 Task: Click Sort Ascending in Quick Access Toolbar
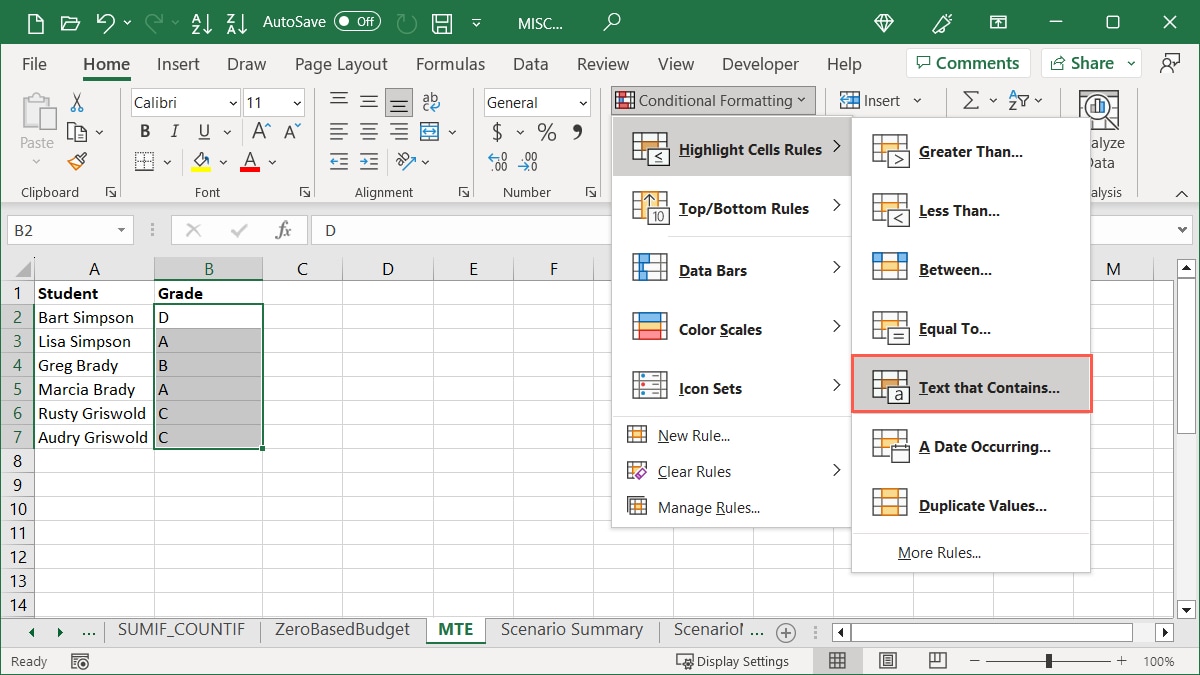point(202,21)
